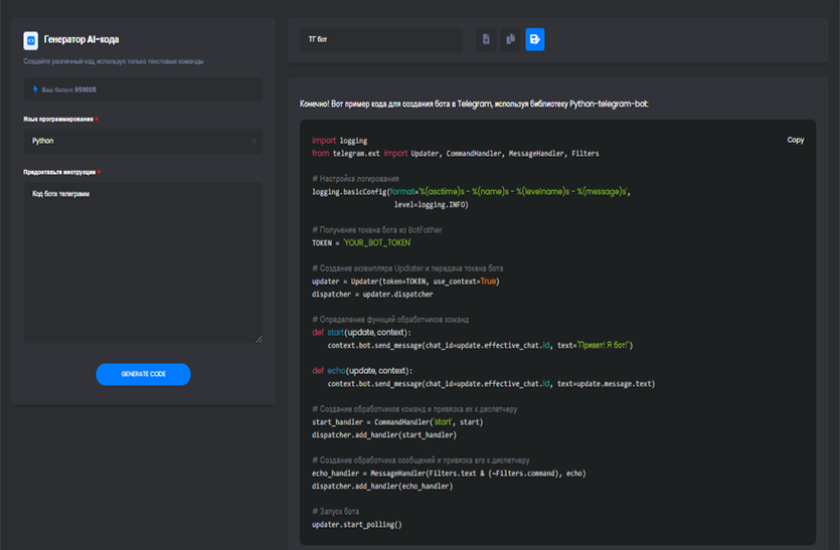Click the document file icon in the toolbar
Screen dimensions: 840x550
[486, 39]
